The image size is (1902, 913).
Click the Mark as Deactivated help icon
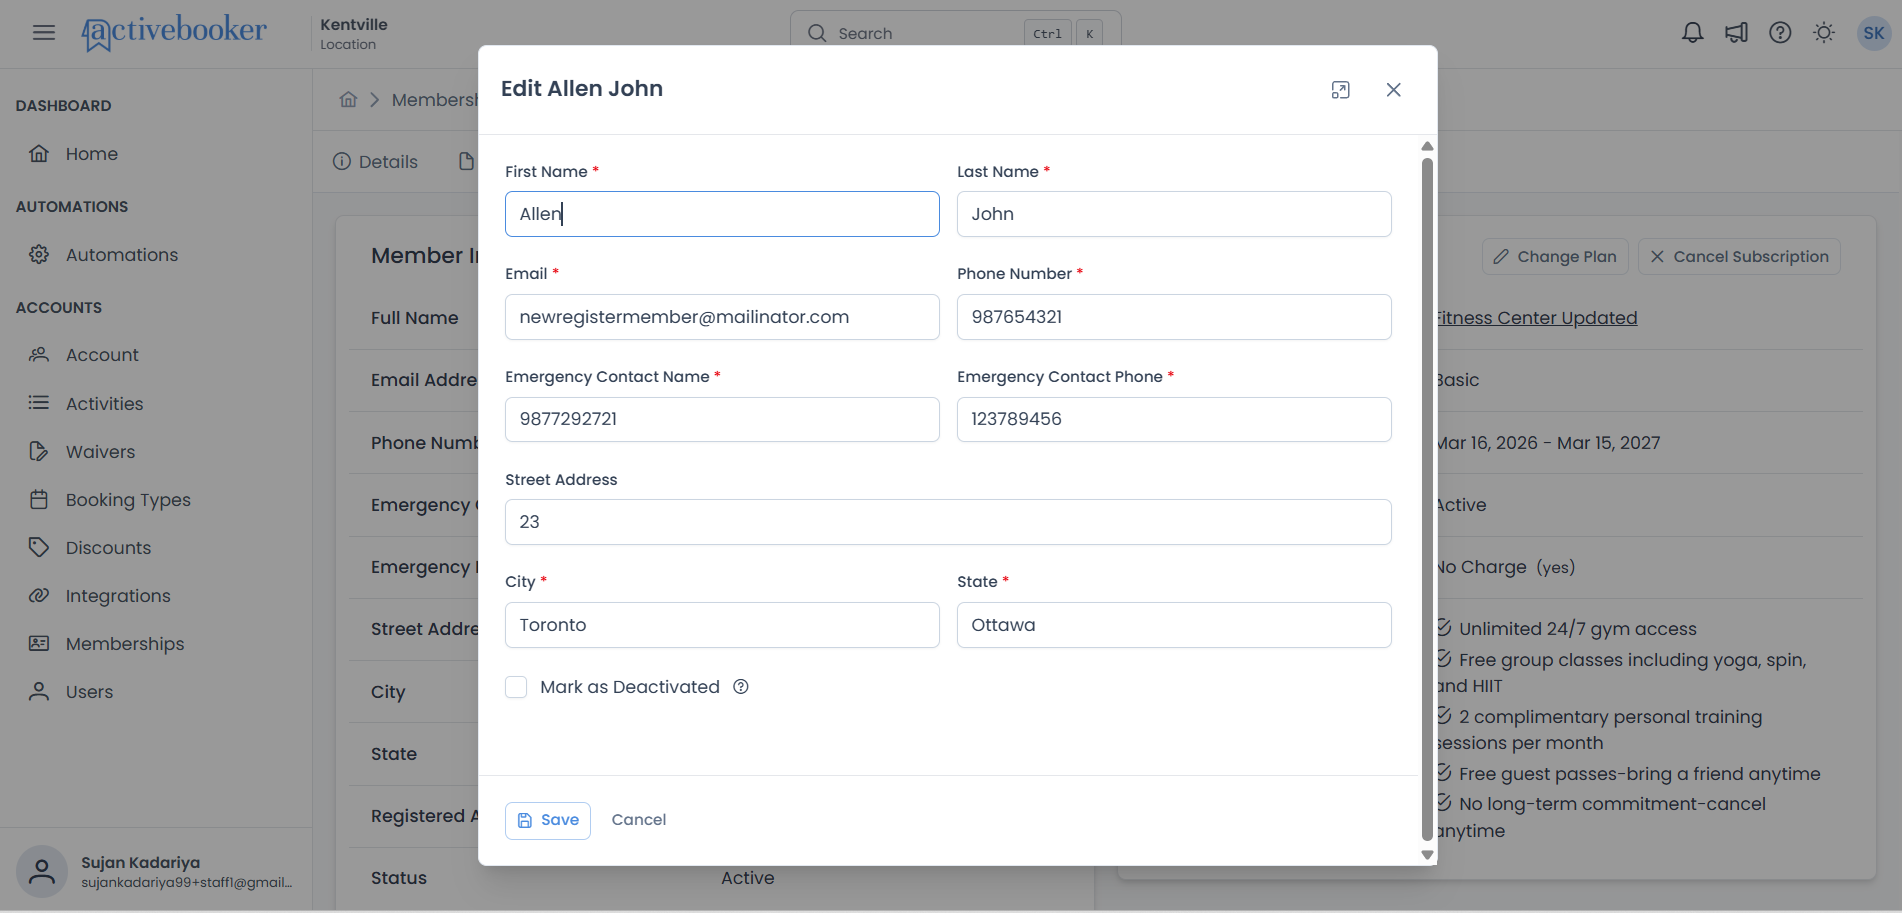coord(741,687)
